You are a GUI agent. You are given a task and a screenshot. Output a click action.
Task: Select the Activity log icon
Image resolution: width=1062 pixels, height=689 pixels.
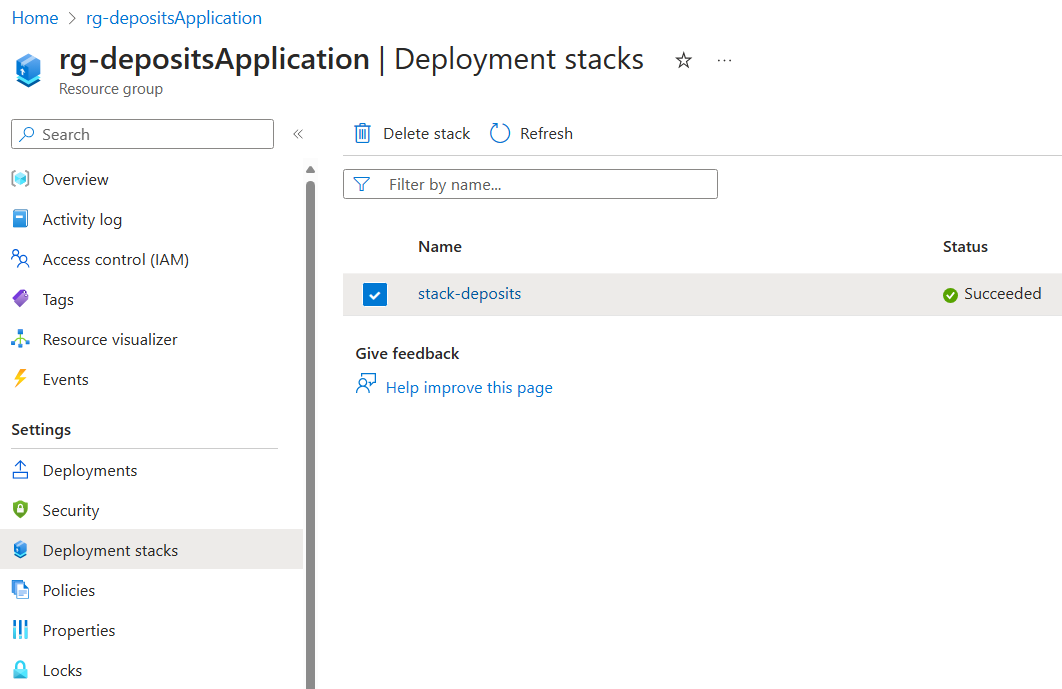[x=22, y=219]
